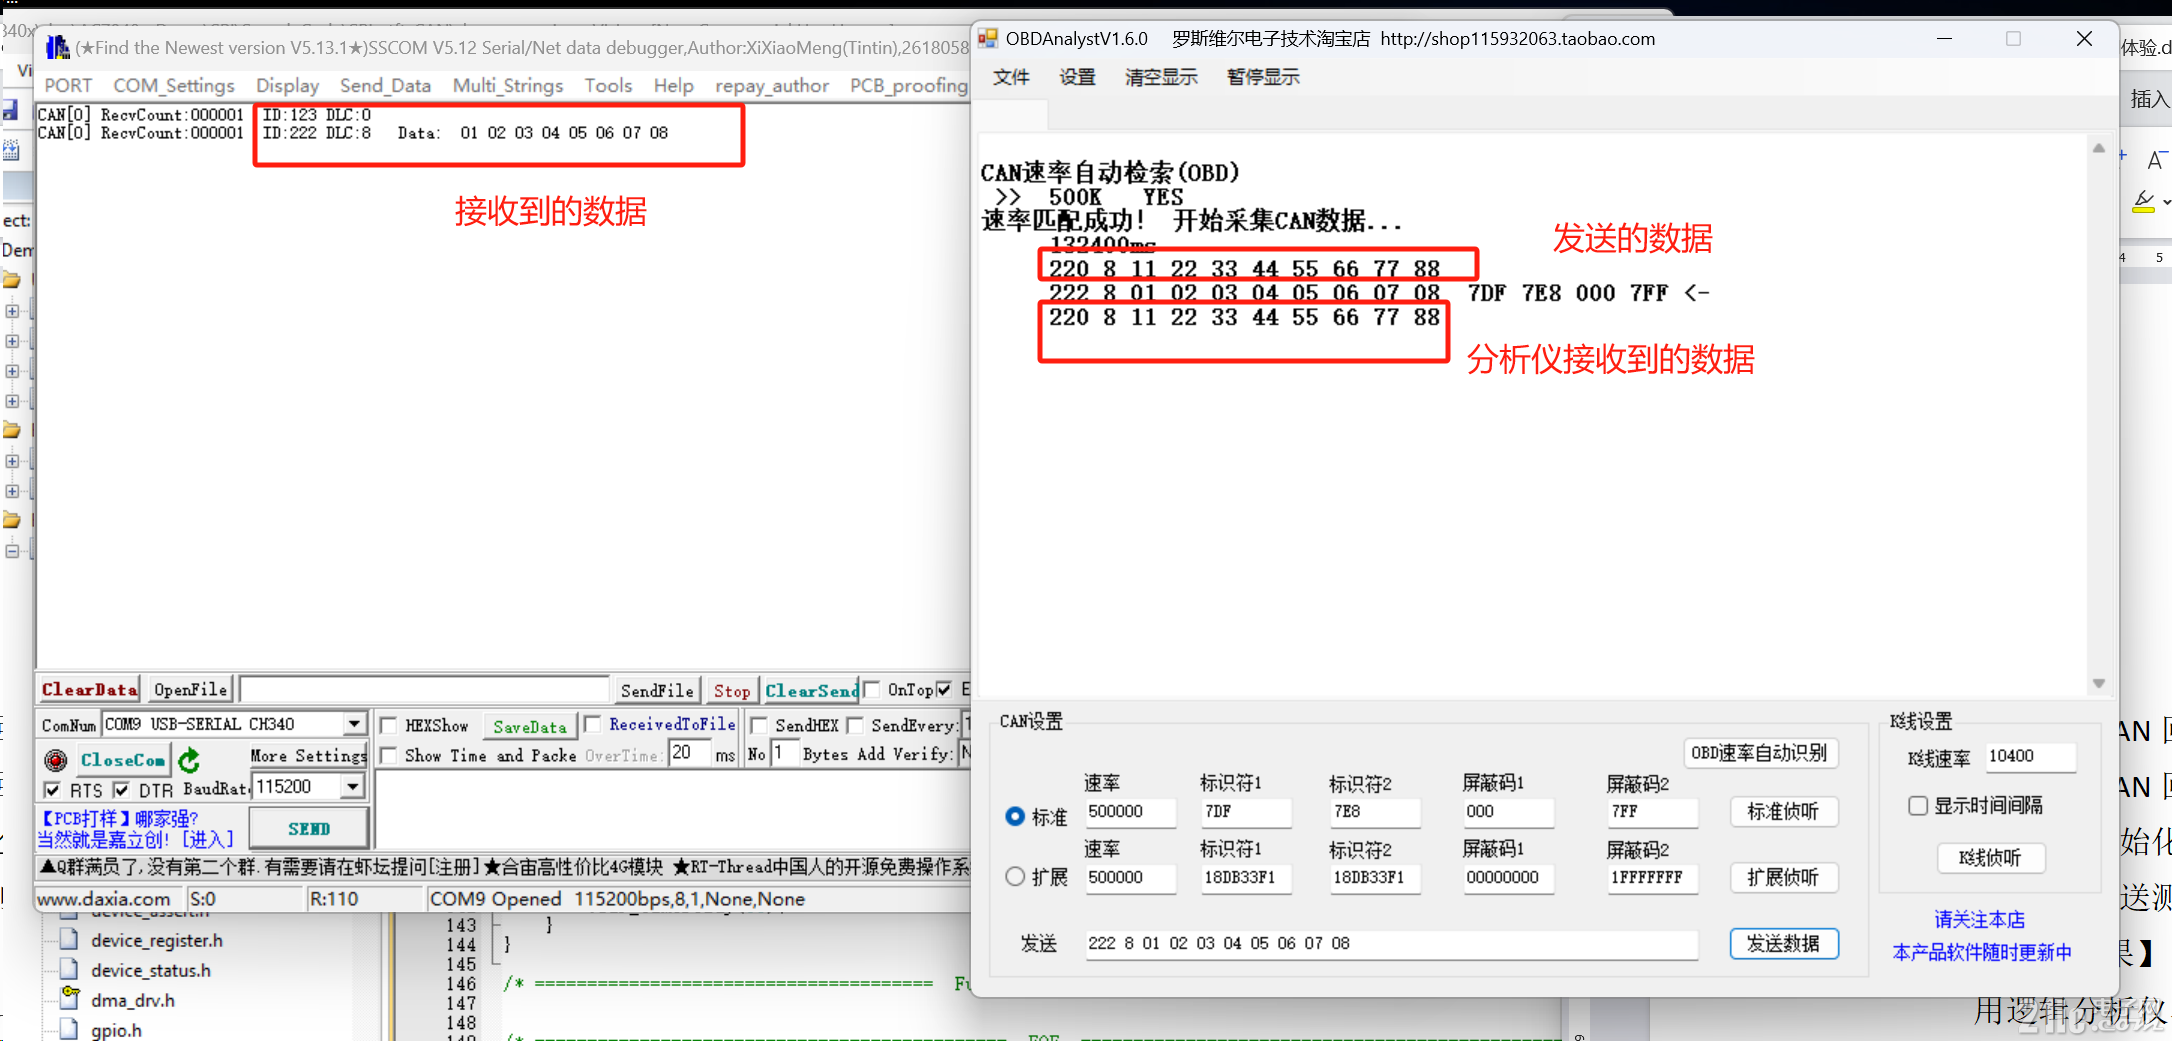Image resolution: width=2172 pixels, height=1041 pixels.
Task: Click the SendFile button
Action: [657, 690]
